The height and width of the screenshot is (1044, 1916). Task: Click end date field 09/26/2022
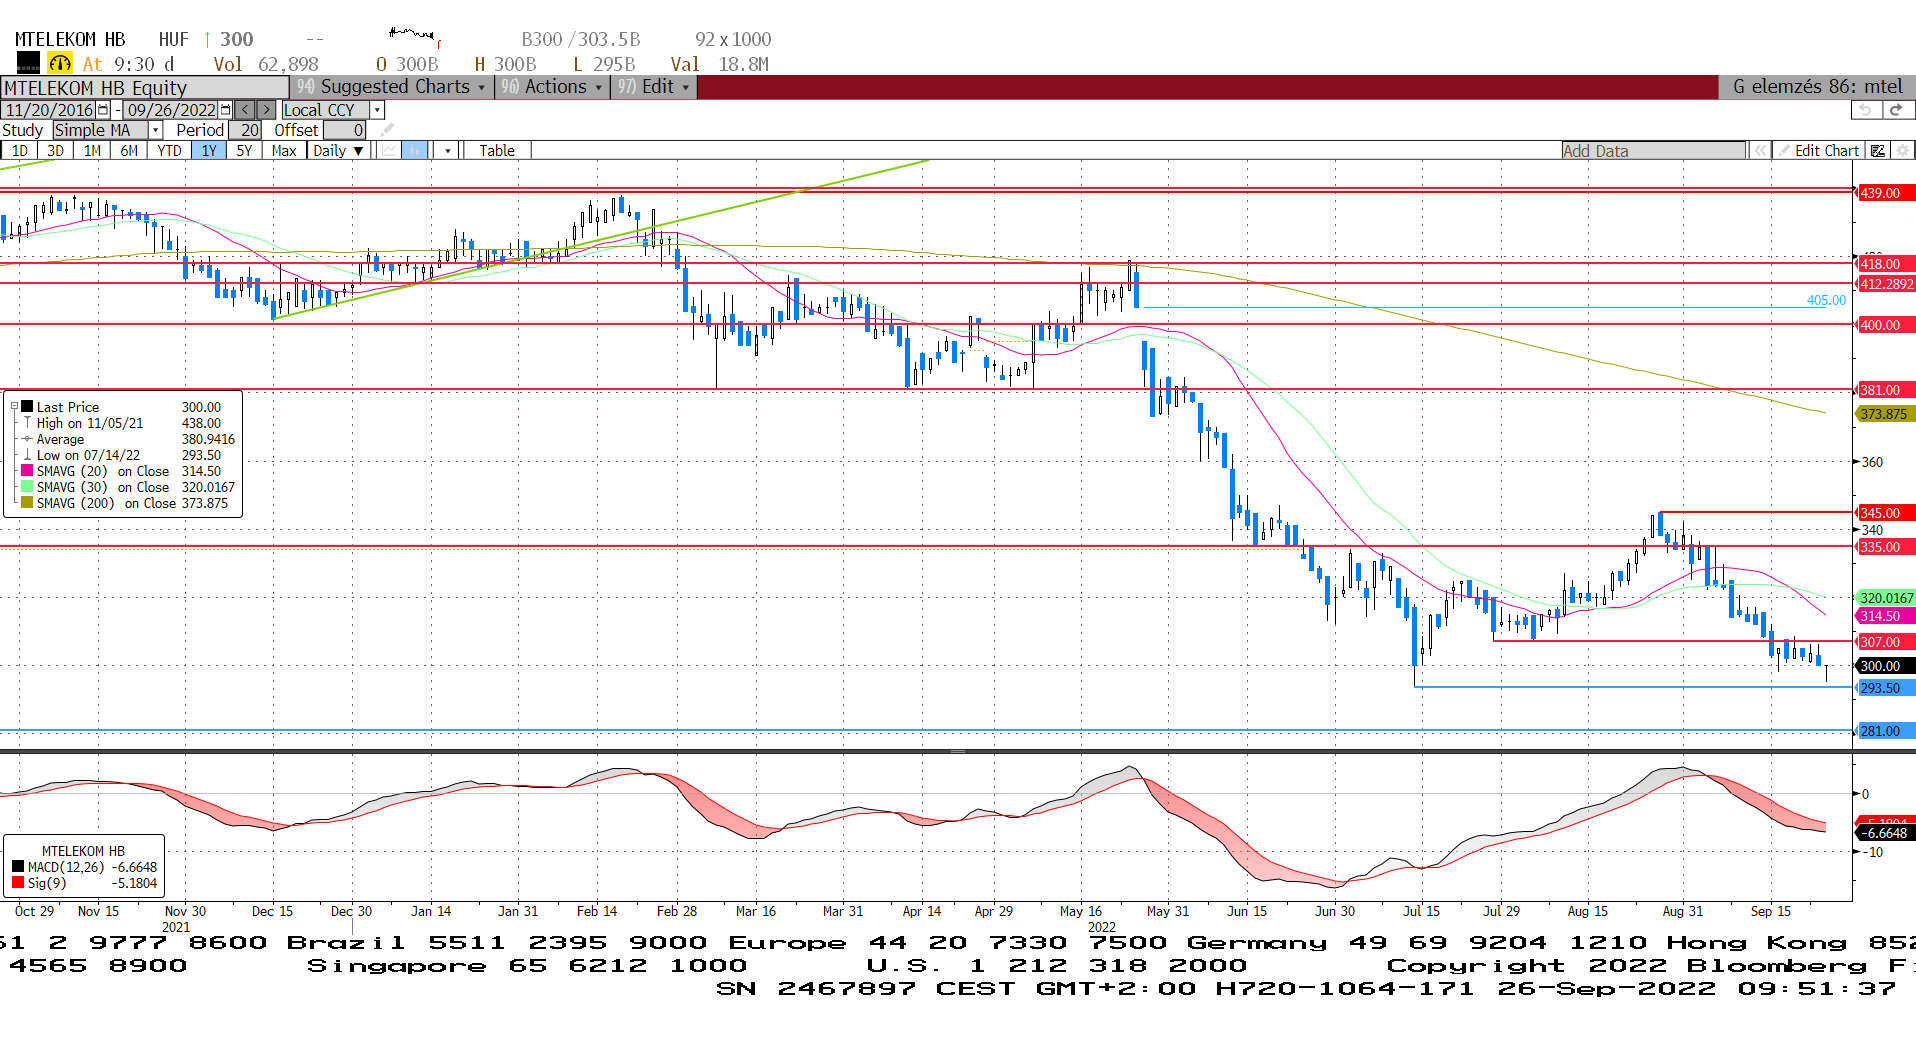click(171, 110)
